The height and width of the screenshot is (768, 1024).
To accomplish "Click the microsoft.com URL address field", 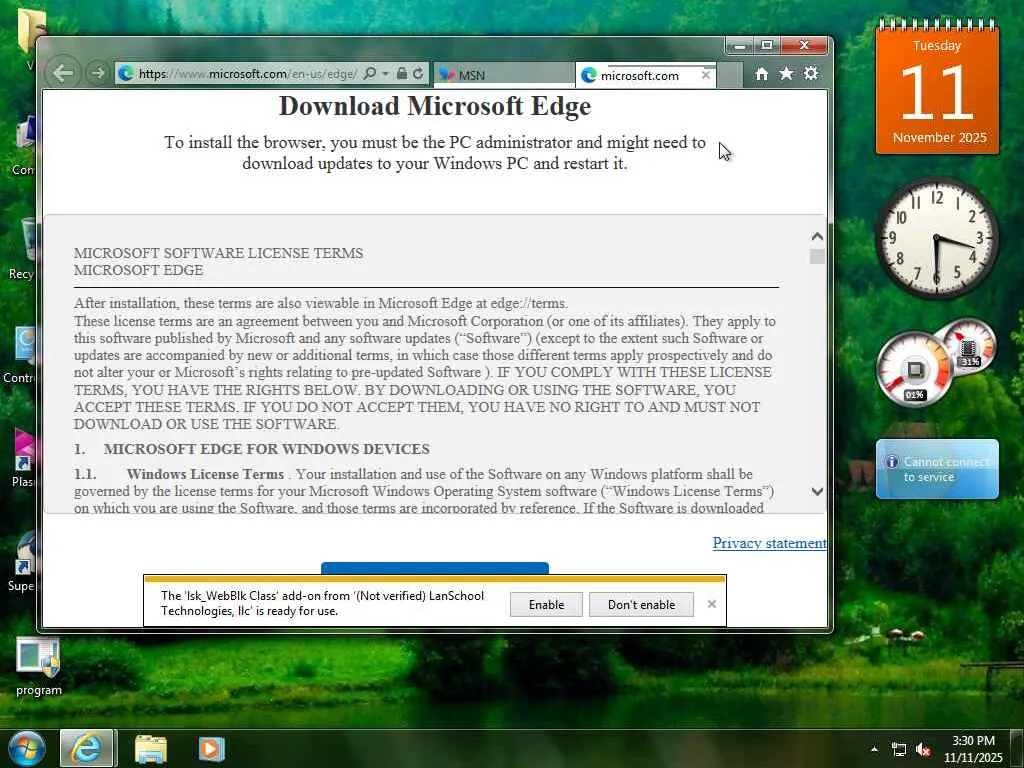I will point(247,74).
